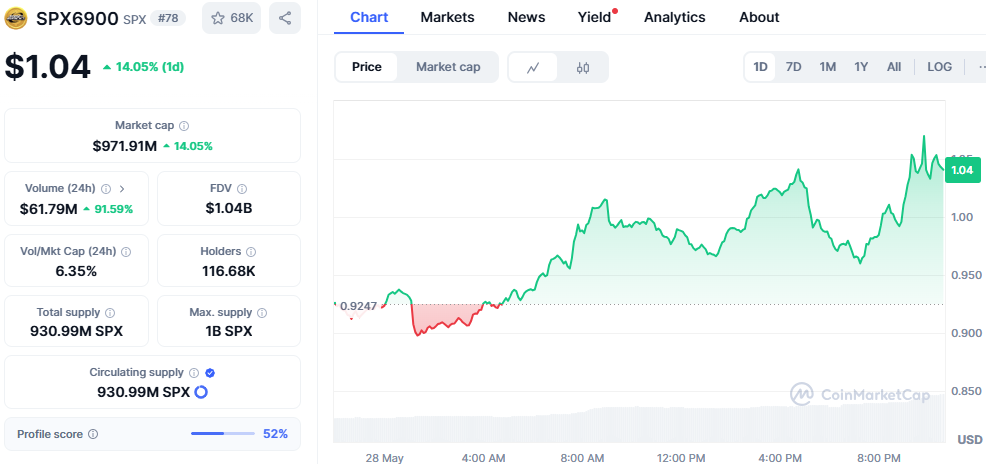
Task: Click the 28 May date axis label
Action: (384, 458)
